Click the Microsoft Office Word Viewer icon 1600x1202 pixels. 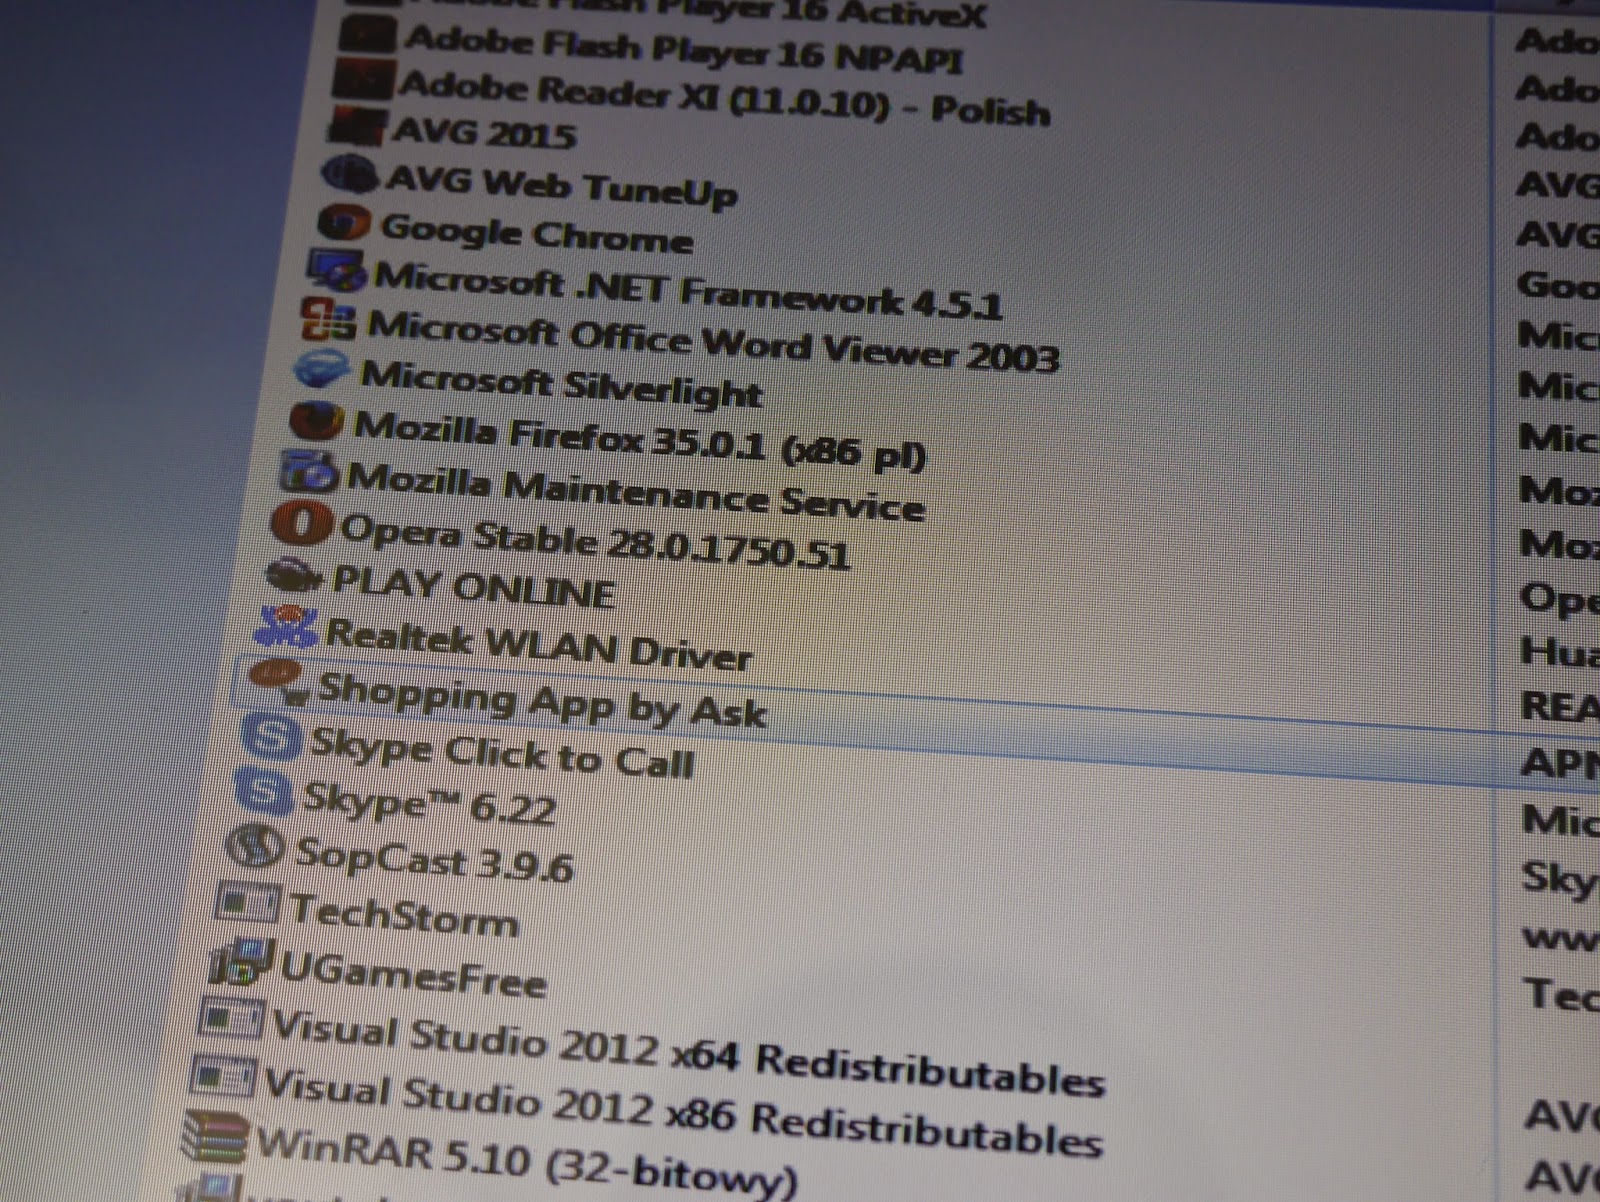point(329,319)
